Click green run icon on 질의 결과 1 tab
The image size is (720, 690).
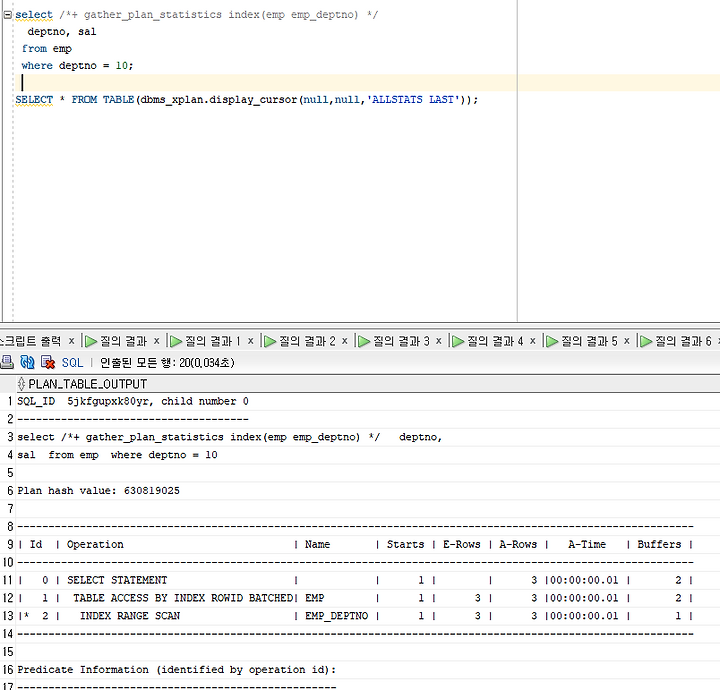(176, 341)
